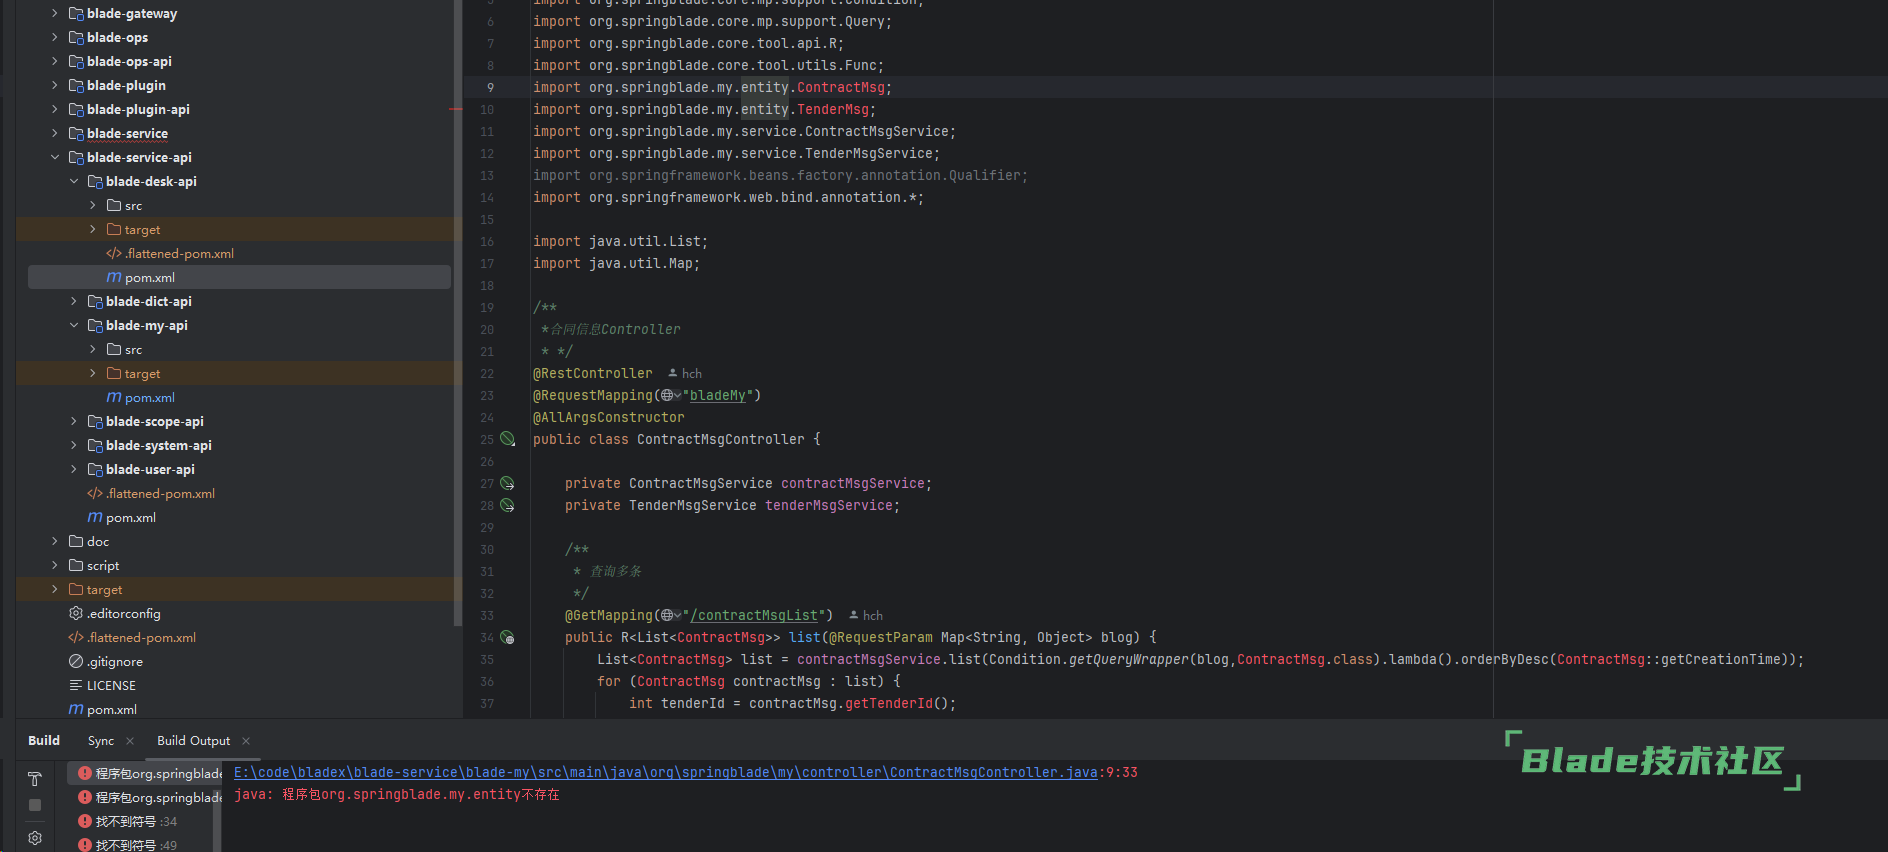Collapse the blade-my-api module

pyautogui.click(x=74, y=325)
